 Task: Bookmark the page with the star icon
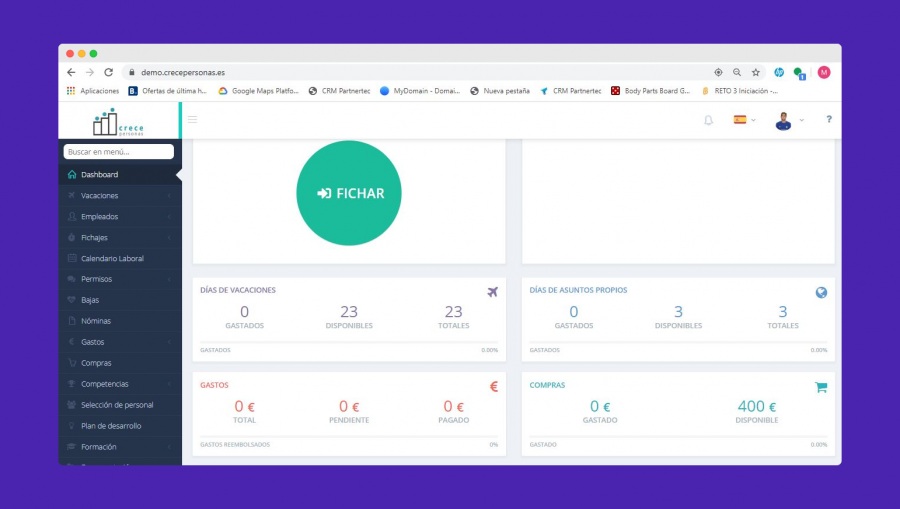click(756, 72)
